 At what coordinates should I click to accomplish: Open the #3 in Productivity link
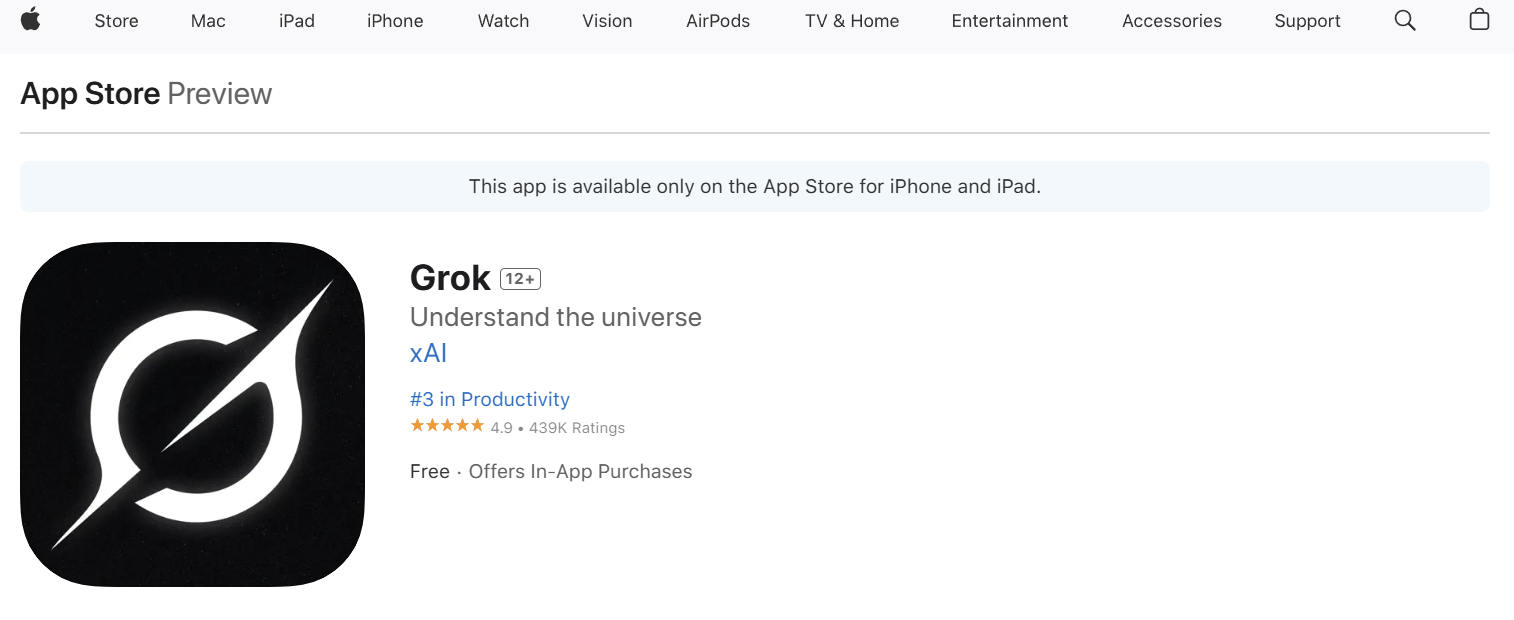point(490,399)
